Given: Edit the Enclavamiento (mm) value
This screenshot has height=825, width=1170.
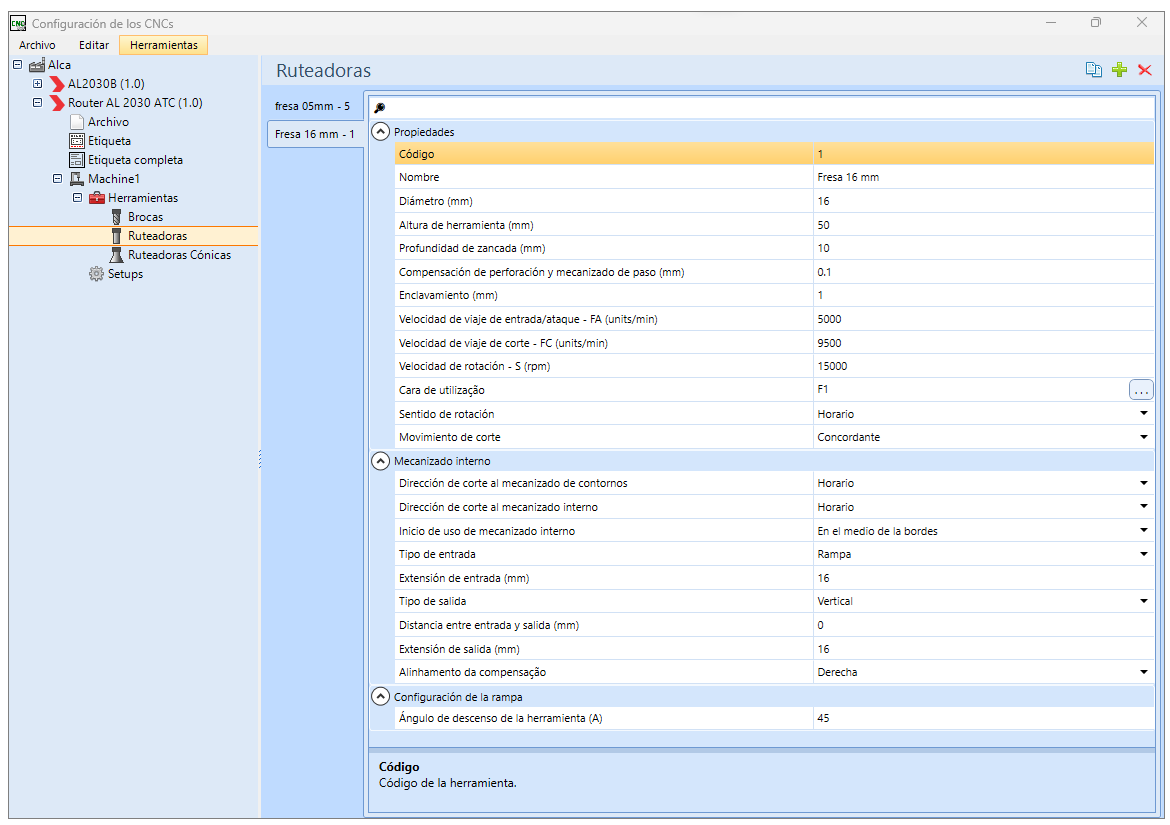Looking at the screenshot, I should [983, 295].
